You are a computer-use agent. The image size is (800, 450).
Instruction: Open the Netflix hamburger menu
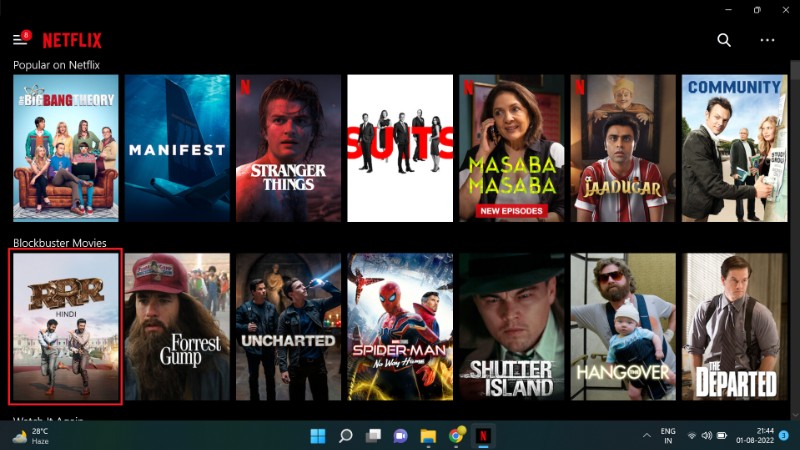[x=19, y=40]
